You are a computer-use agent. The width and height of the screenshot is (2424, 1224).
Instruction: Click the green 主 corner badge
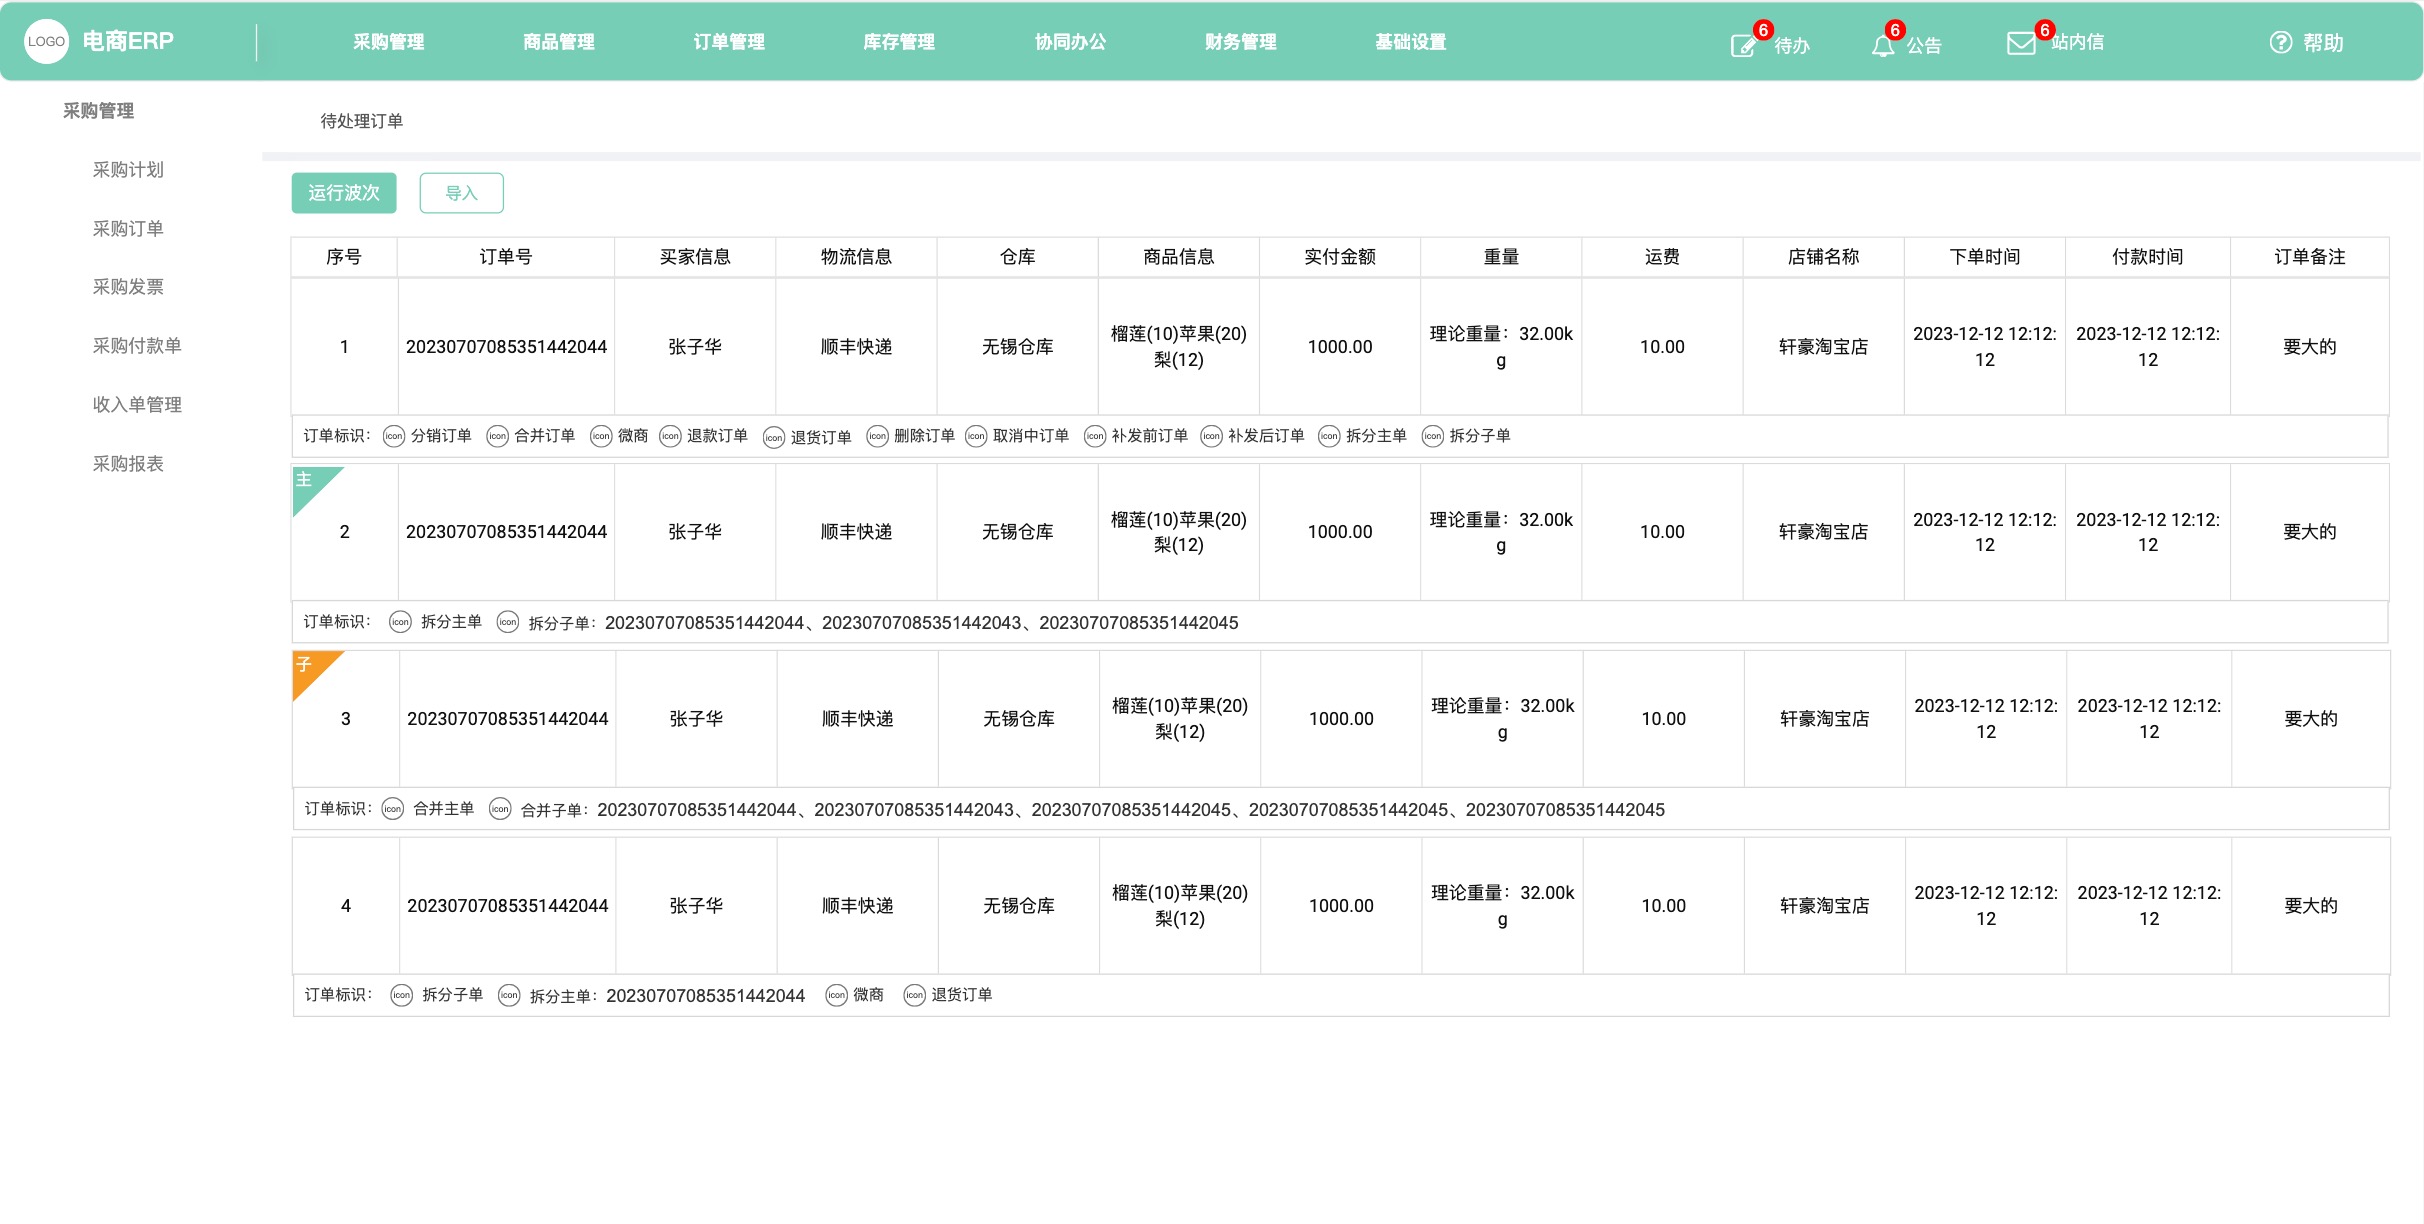tap(308, 483)
